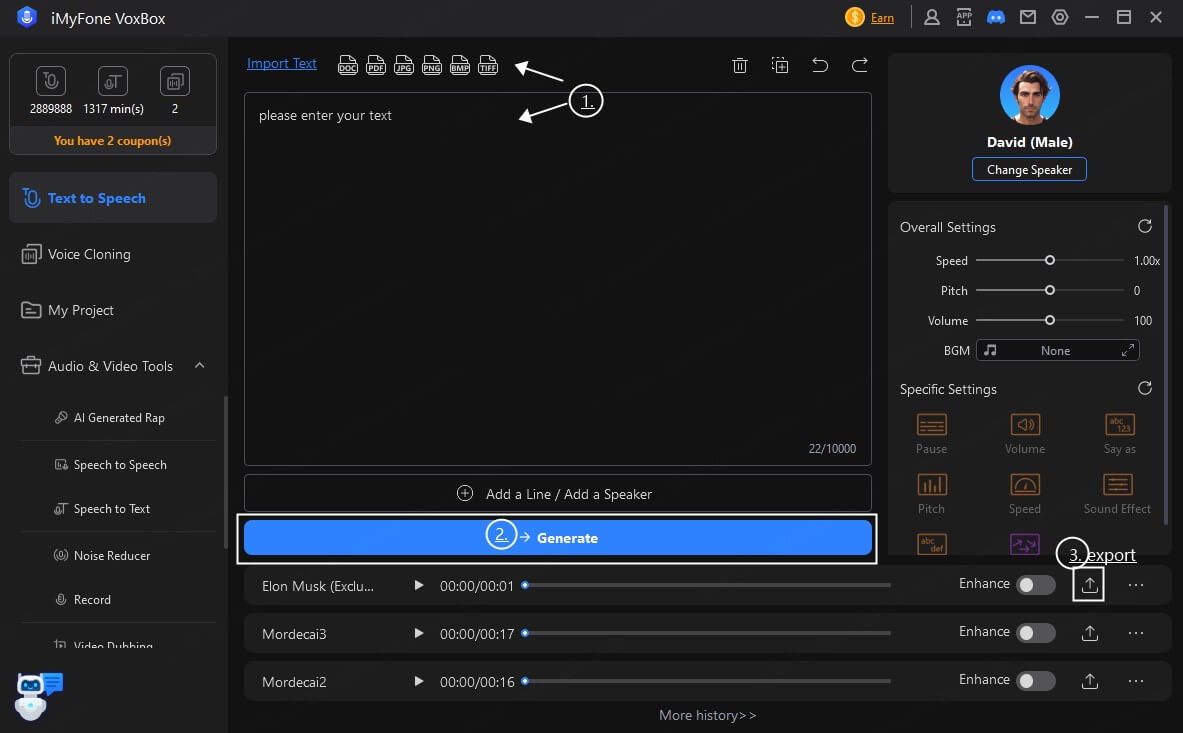1183x733 pixels.
Task: Reset Overall Settings with refresh icon
Action: [x=1145, y=226]
